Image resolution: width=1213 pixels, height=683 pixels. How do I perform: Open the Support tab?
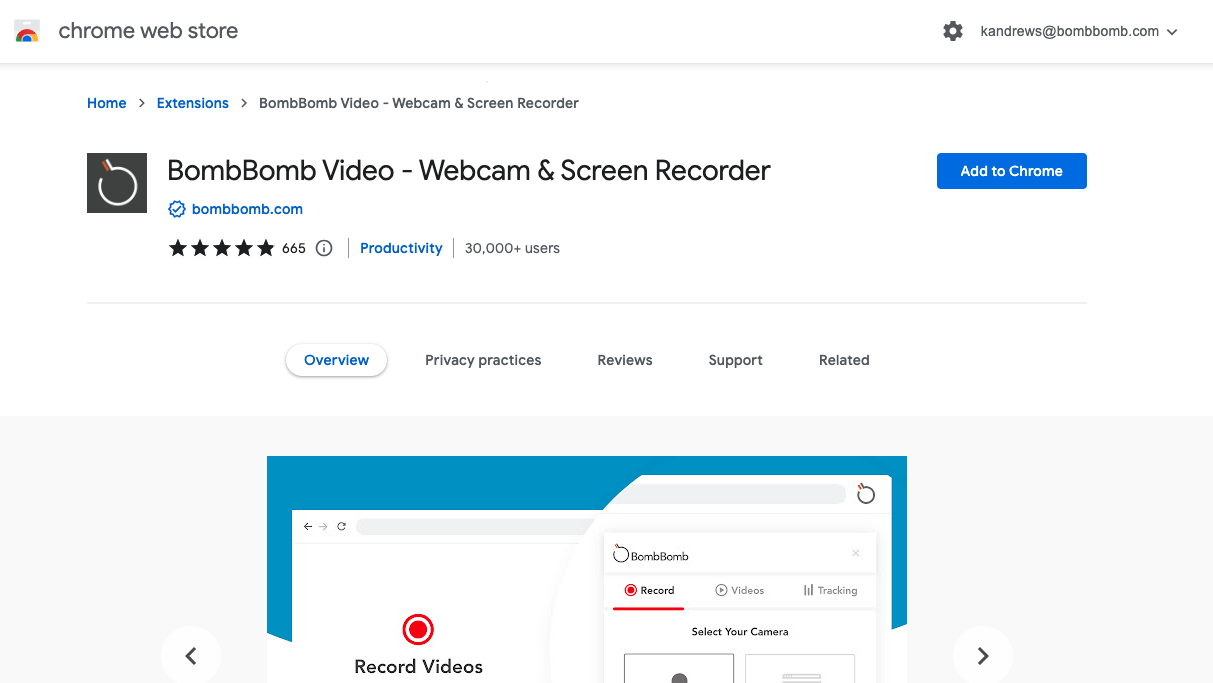point(736,360)
